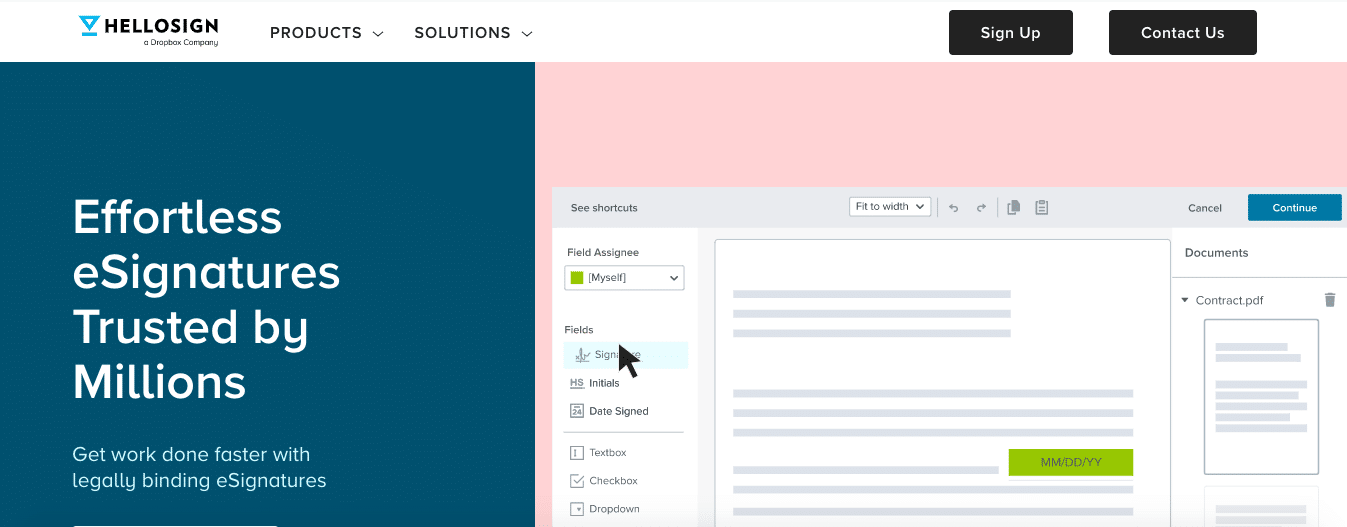
Task: Click the Contact Us button
Action: [1182, 33]
